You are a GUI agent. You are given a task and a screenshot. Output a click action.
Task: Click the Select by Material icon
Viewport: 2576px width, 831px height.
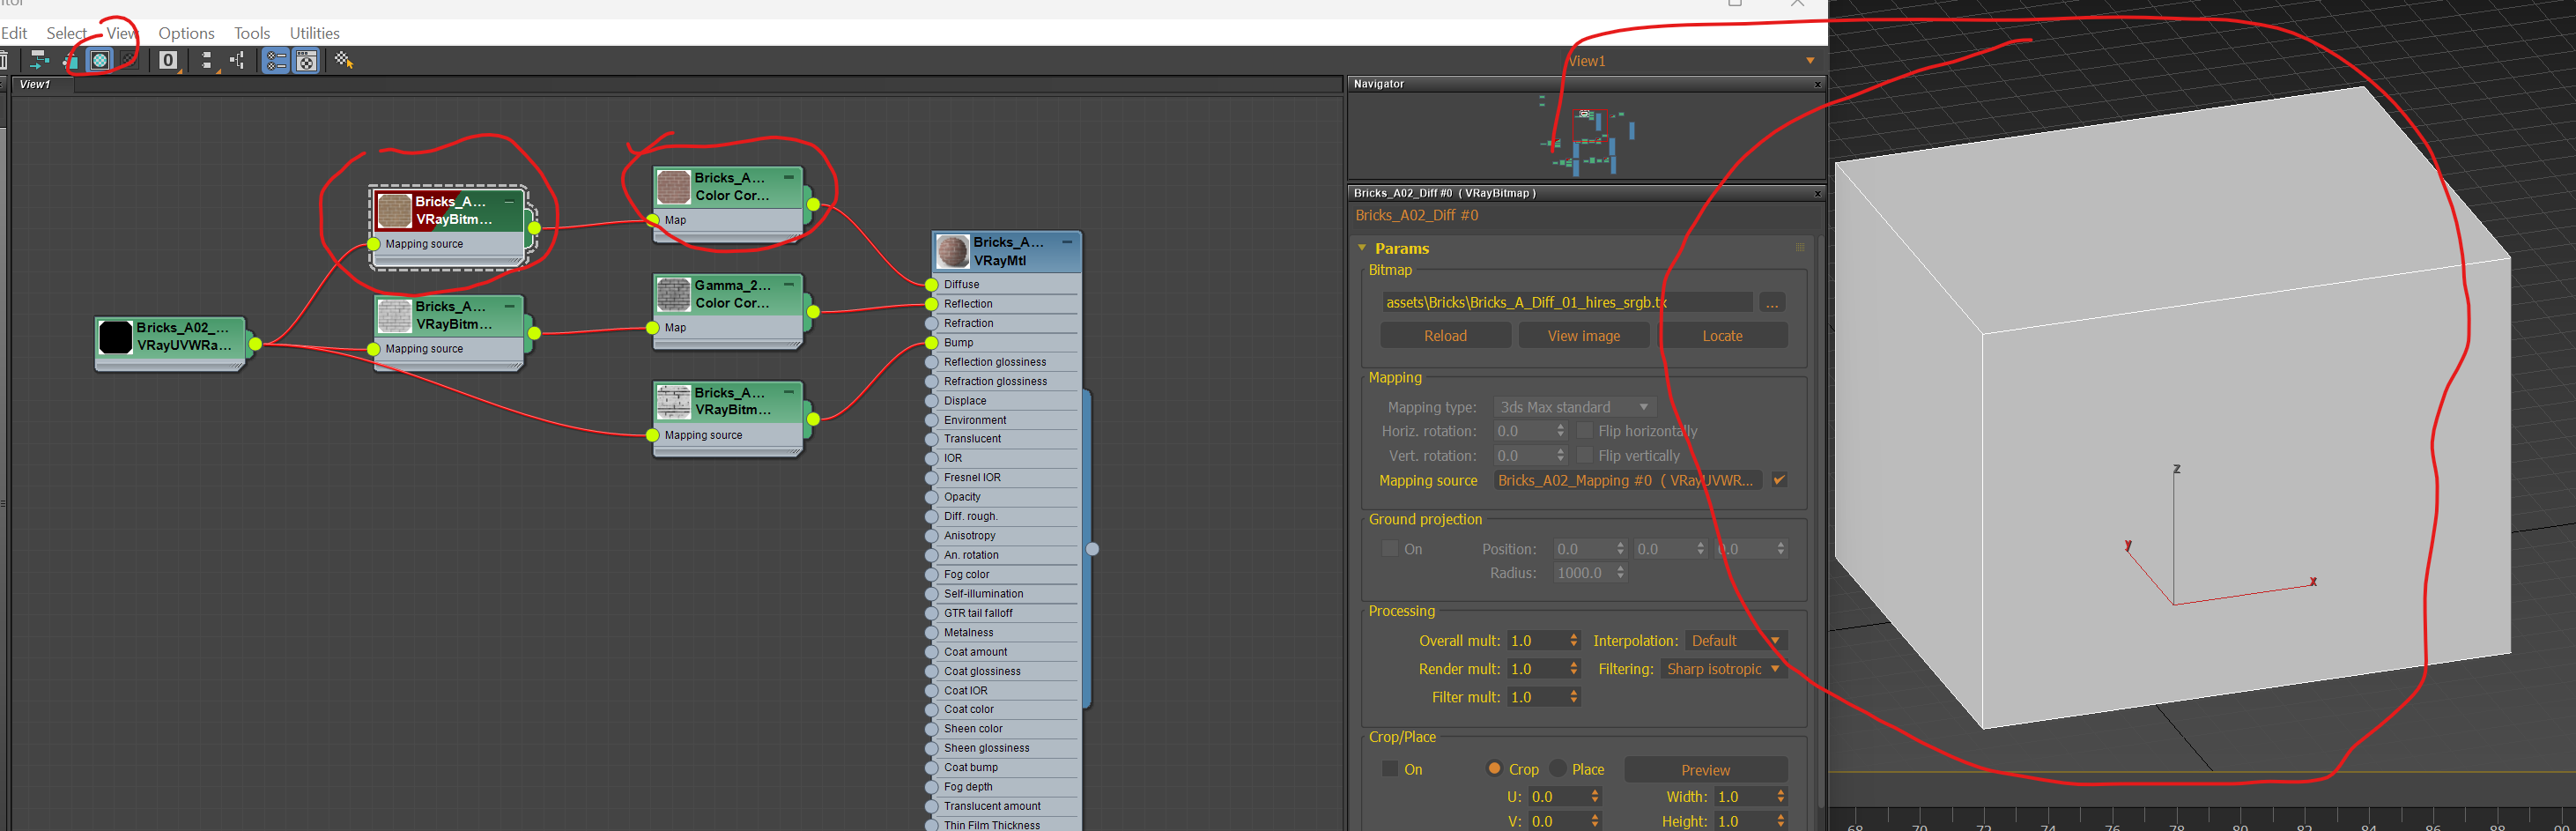coord(344,60)
